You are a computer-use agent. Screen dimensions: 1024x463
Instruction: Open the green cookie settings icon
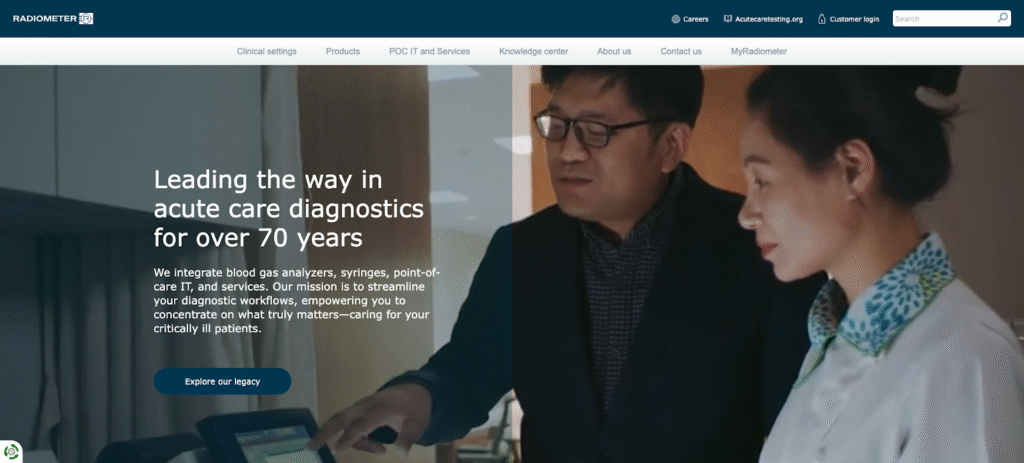(x=11, y=451)
